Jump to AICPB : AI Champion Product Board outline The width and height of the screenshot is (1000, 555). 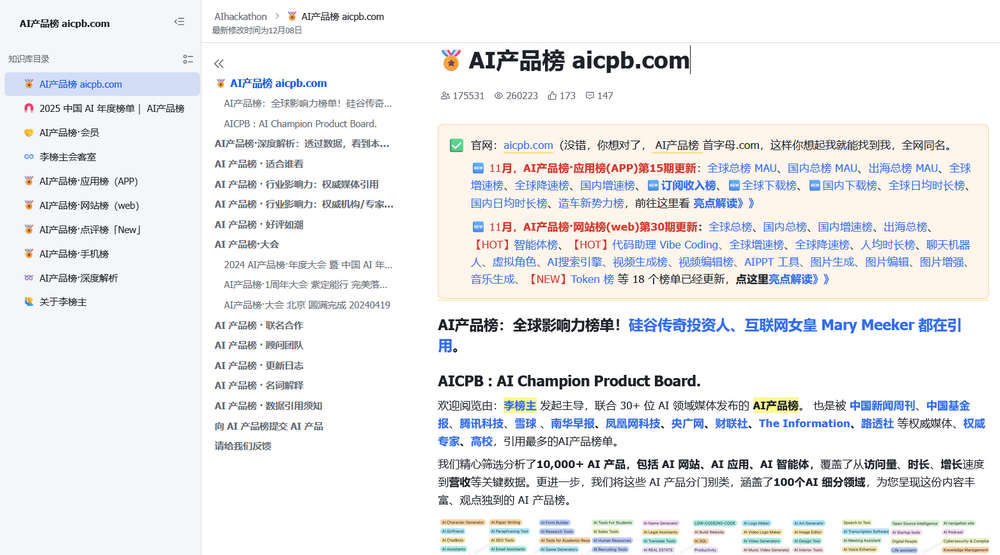300,124
